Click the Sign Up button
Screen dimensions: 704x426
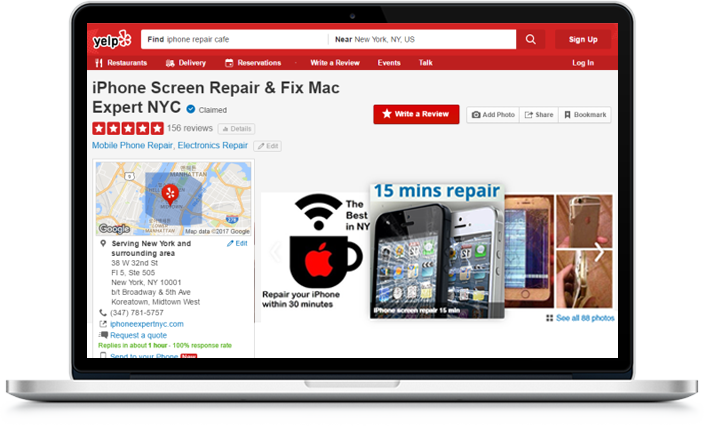coord(583,40)
